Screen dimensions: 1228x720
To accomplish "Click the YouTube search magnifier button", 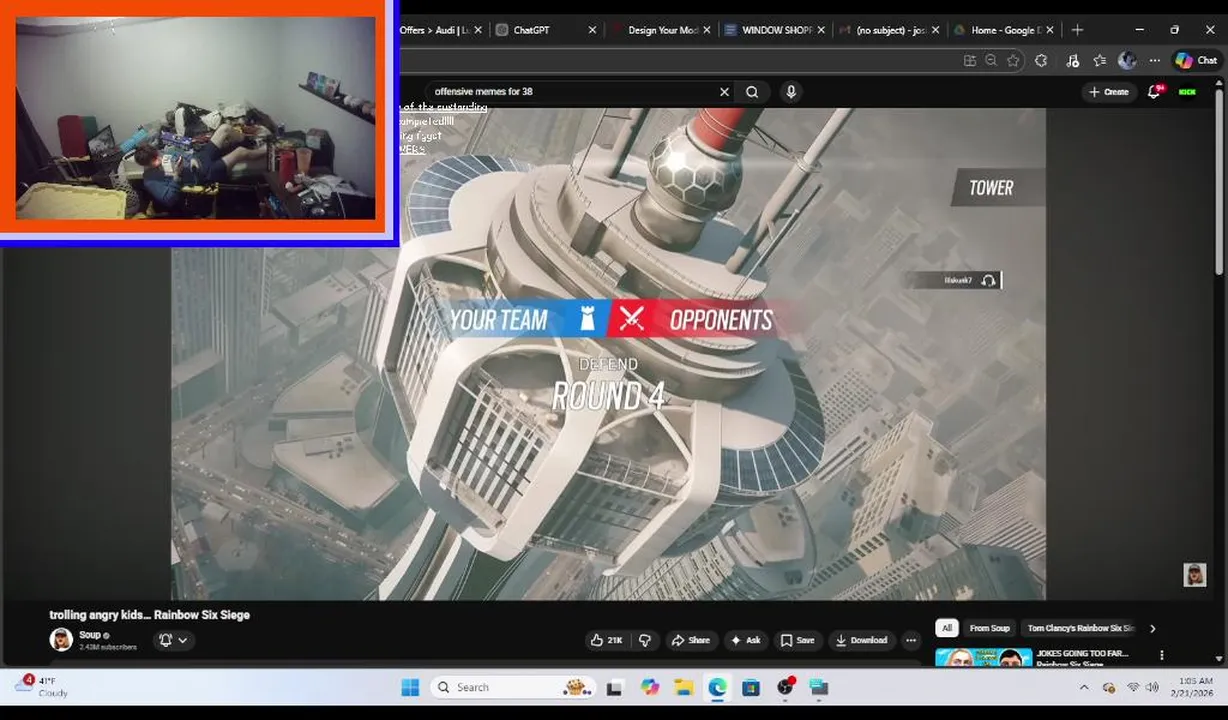I will (x=752, y=92).
